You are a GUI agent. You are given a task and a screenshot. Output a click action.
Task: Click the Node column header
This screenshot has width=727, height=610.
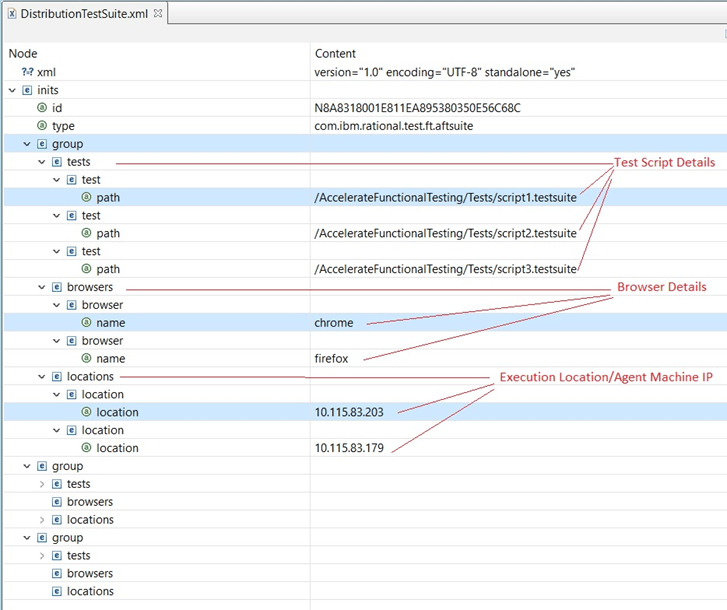click(23, 53)
